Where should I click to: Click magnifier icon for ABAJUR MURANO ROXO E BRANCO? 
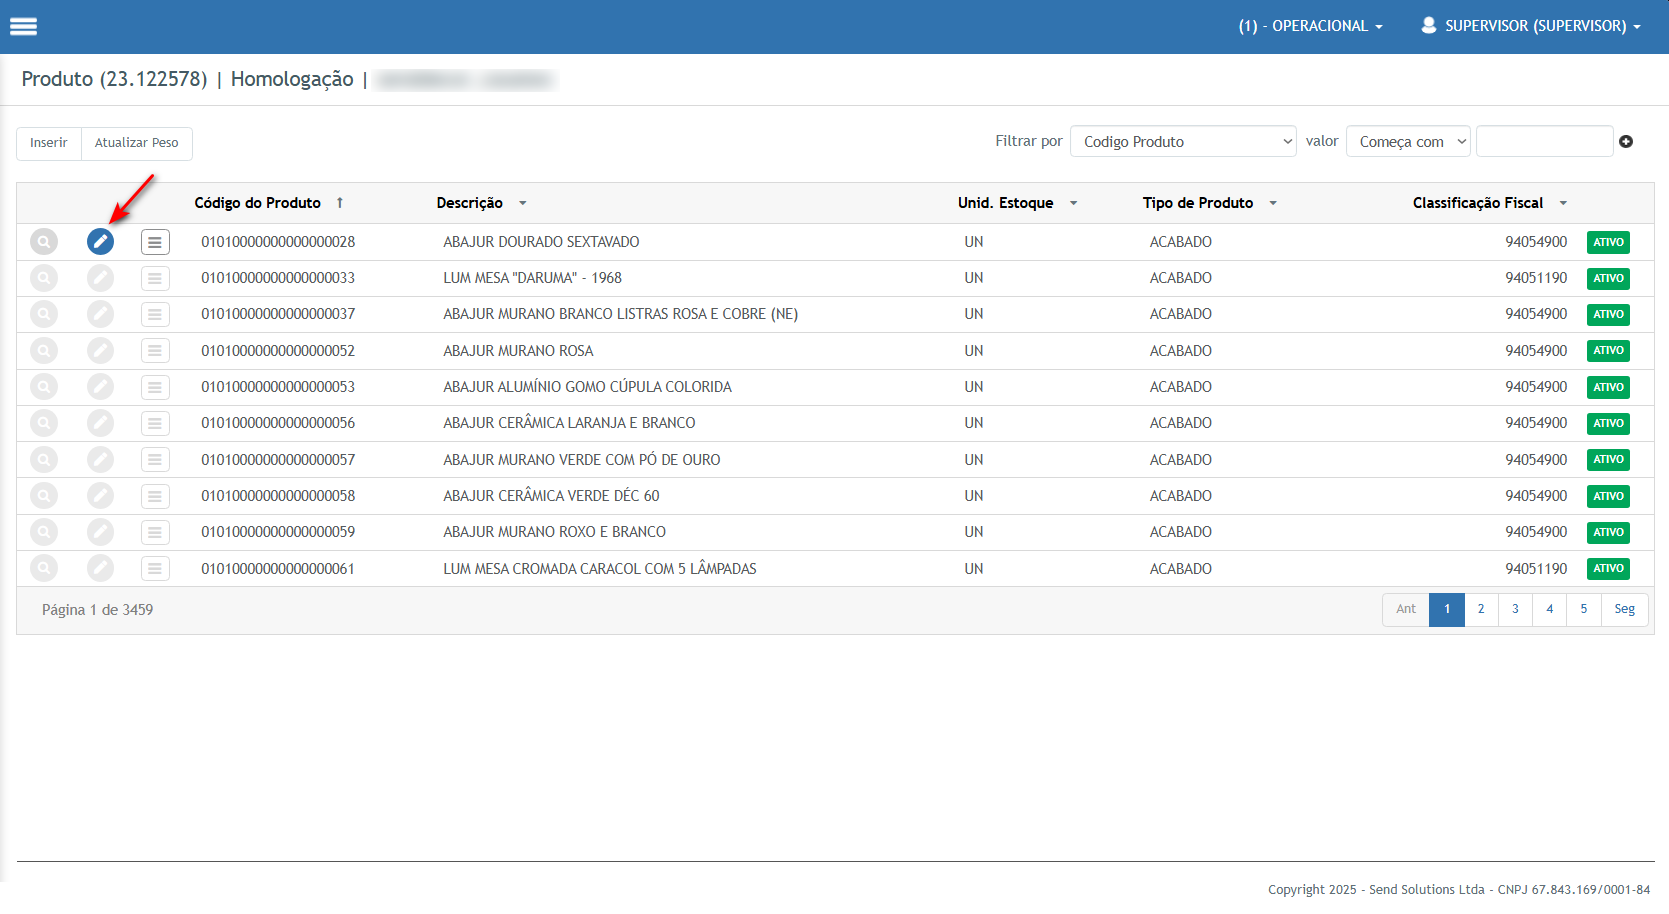(44, 532)
